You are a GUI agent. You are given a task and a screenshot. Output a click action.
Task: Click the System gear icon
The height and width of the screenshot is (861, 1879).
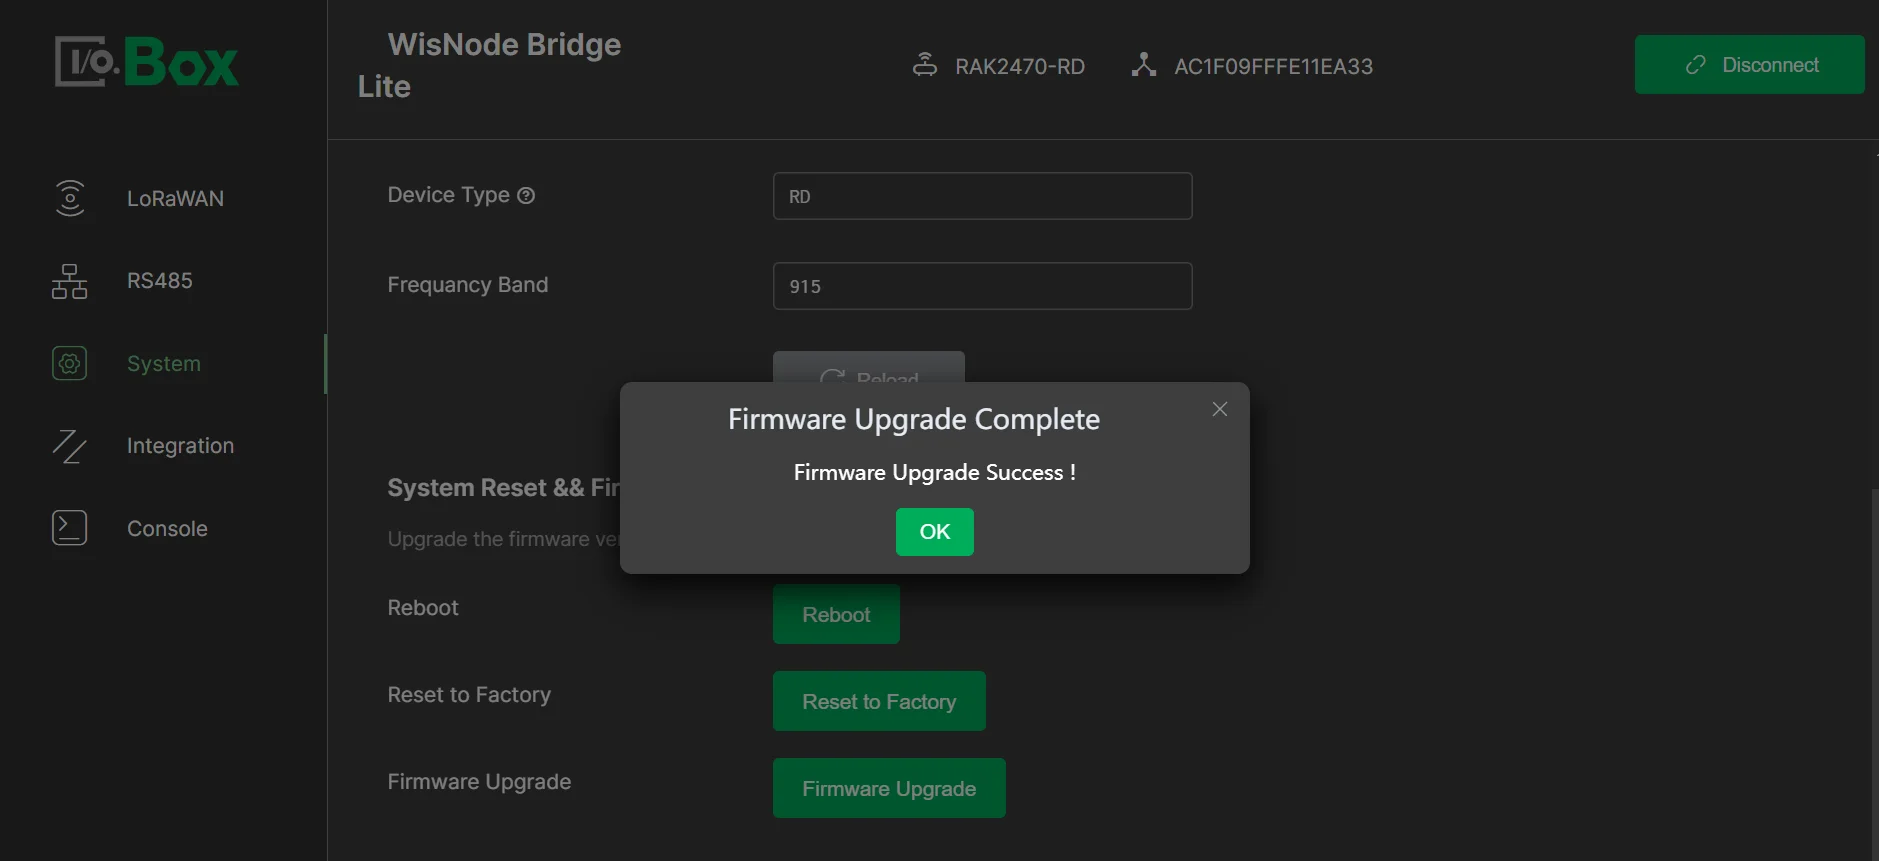70,363
